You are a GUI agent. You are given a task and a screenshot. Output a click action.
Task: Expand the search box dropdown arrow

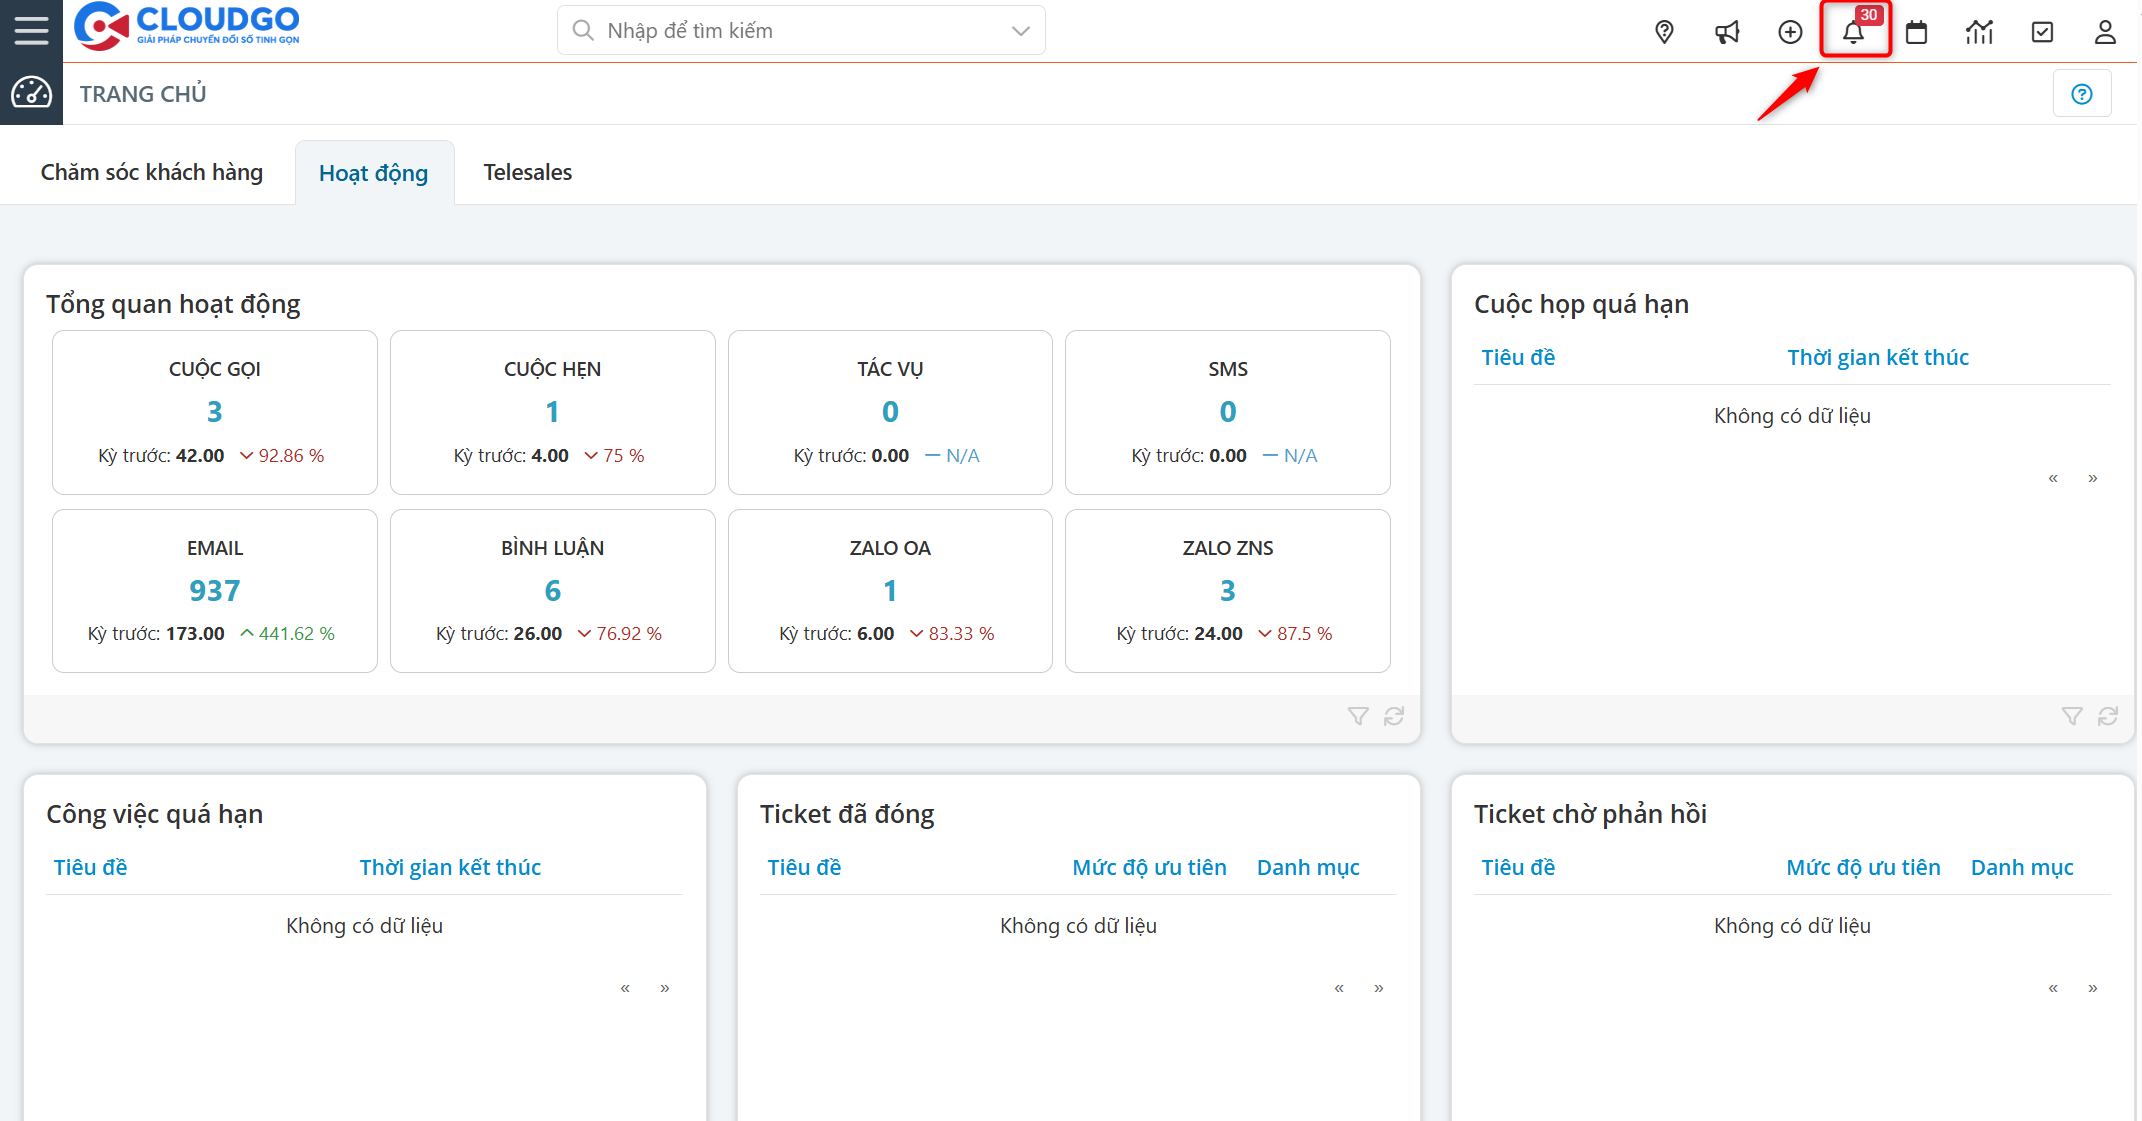point(1020,31)
